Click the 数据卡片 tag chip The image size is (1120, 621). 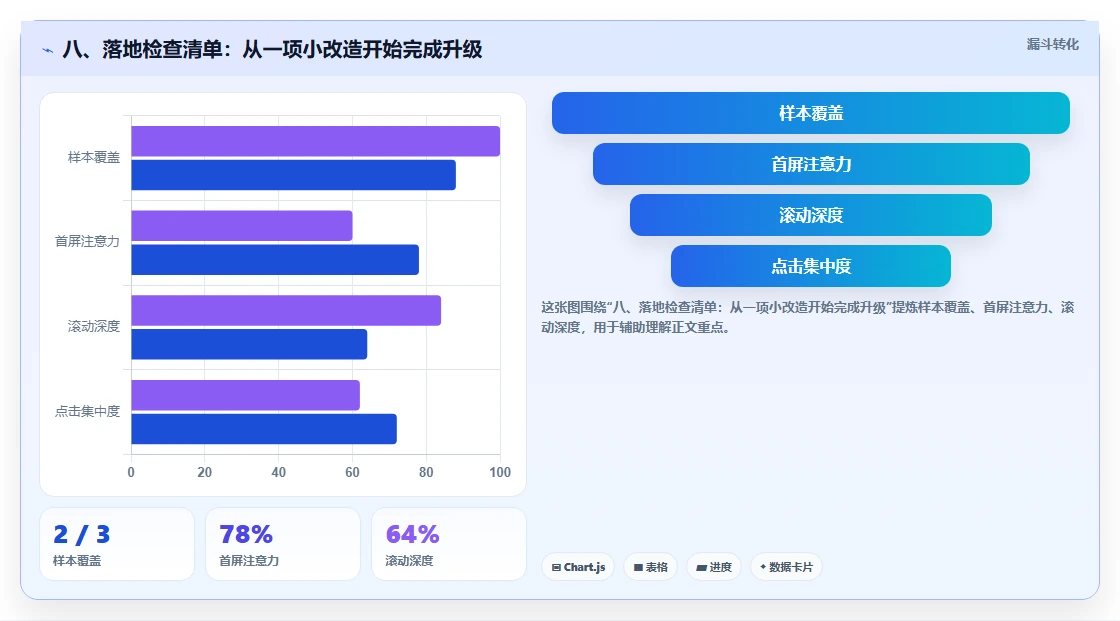coord(786,567)
